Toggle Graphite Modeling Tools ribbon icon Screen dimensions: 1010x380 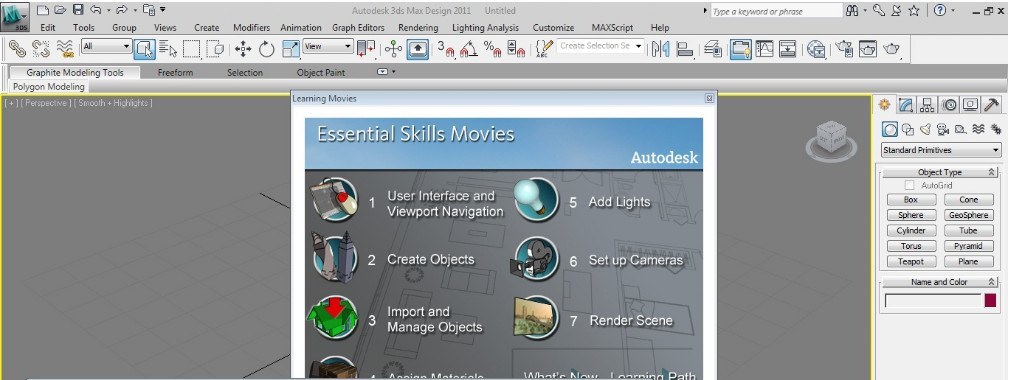tap(741, 49)
